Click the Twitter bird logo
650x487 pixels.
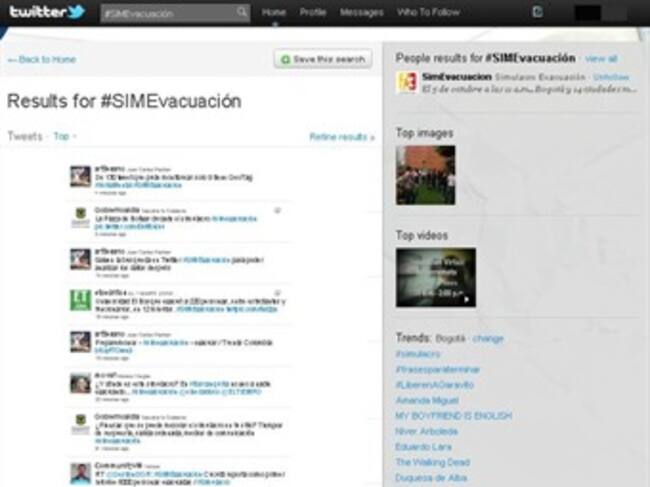47,12
